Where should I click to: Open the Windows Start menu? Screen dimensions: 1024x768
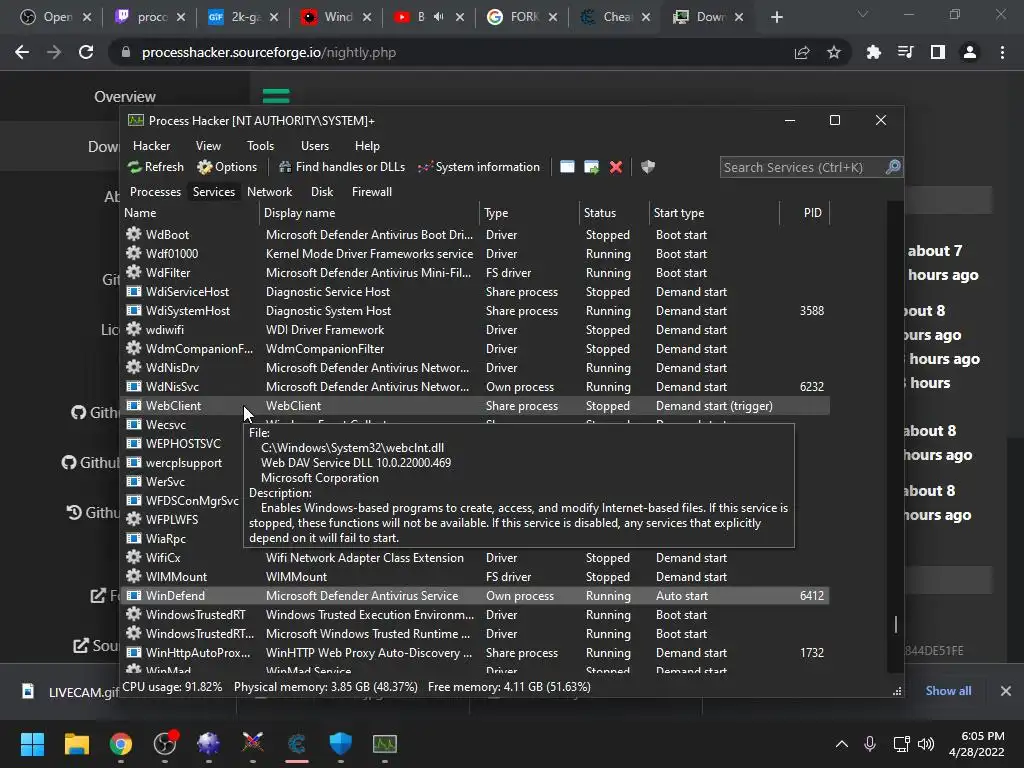point(32,744)
